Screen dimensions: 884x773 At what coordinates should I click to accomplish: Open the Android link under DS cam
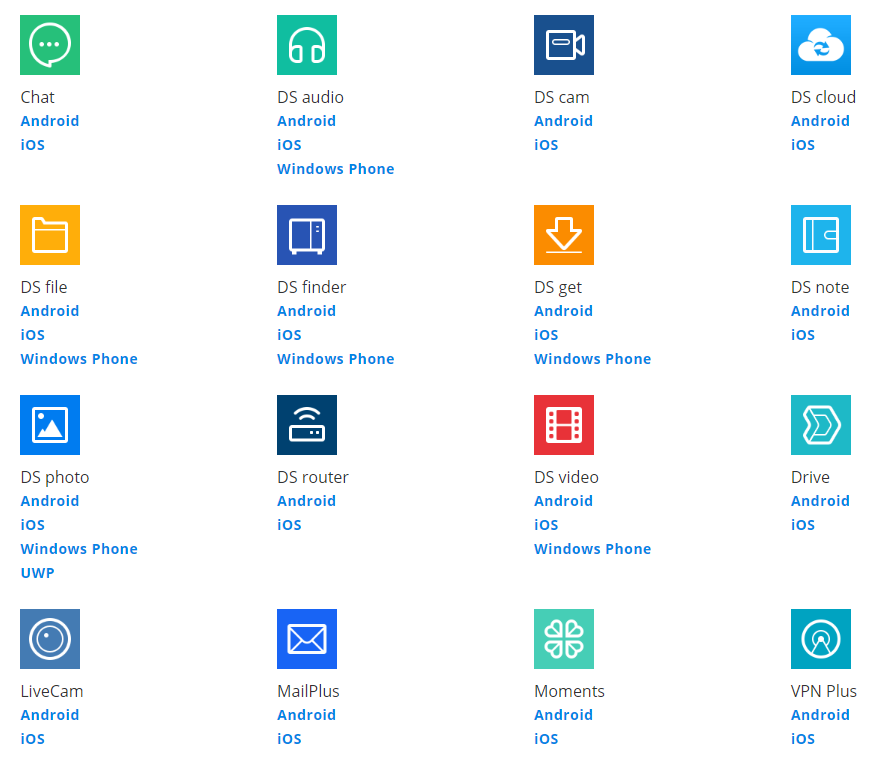coord(563,121)
